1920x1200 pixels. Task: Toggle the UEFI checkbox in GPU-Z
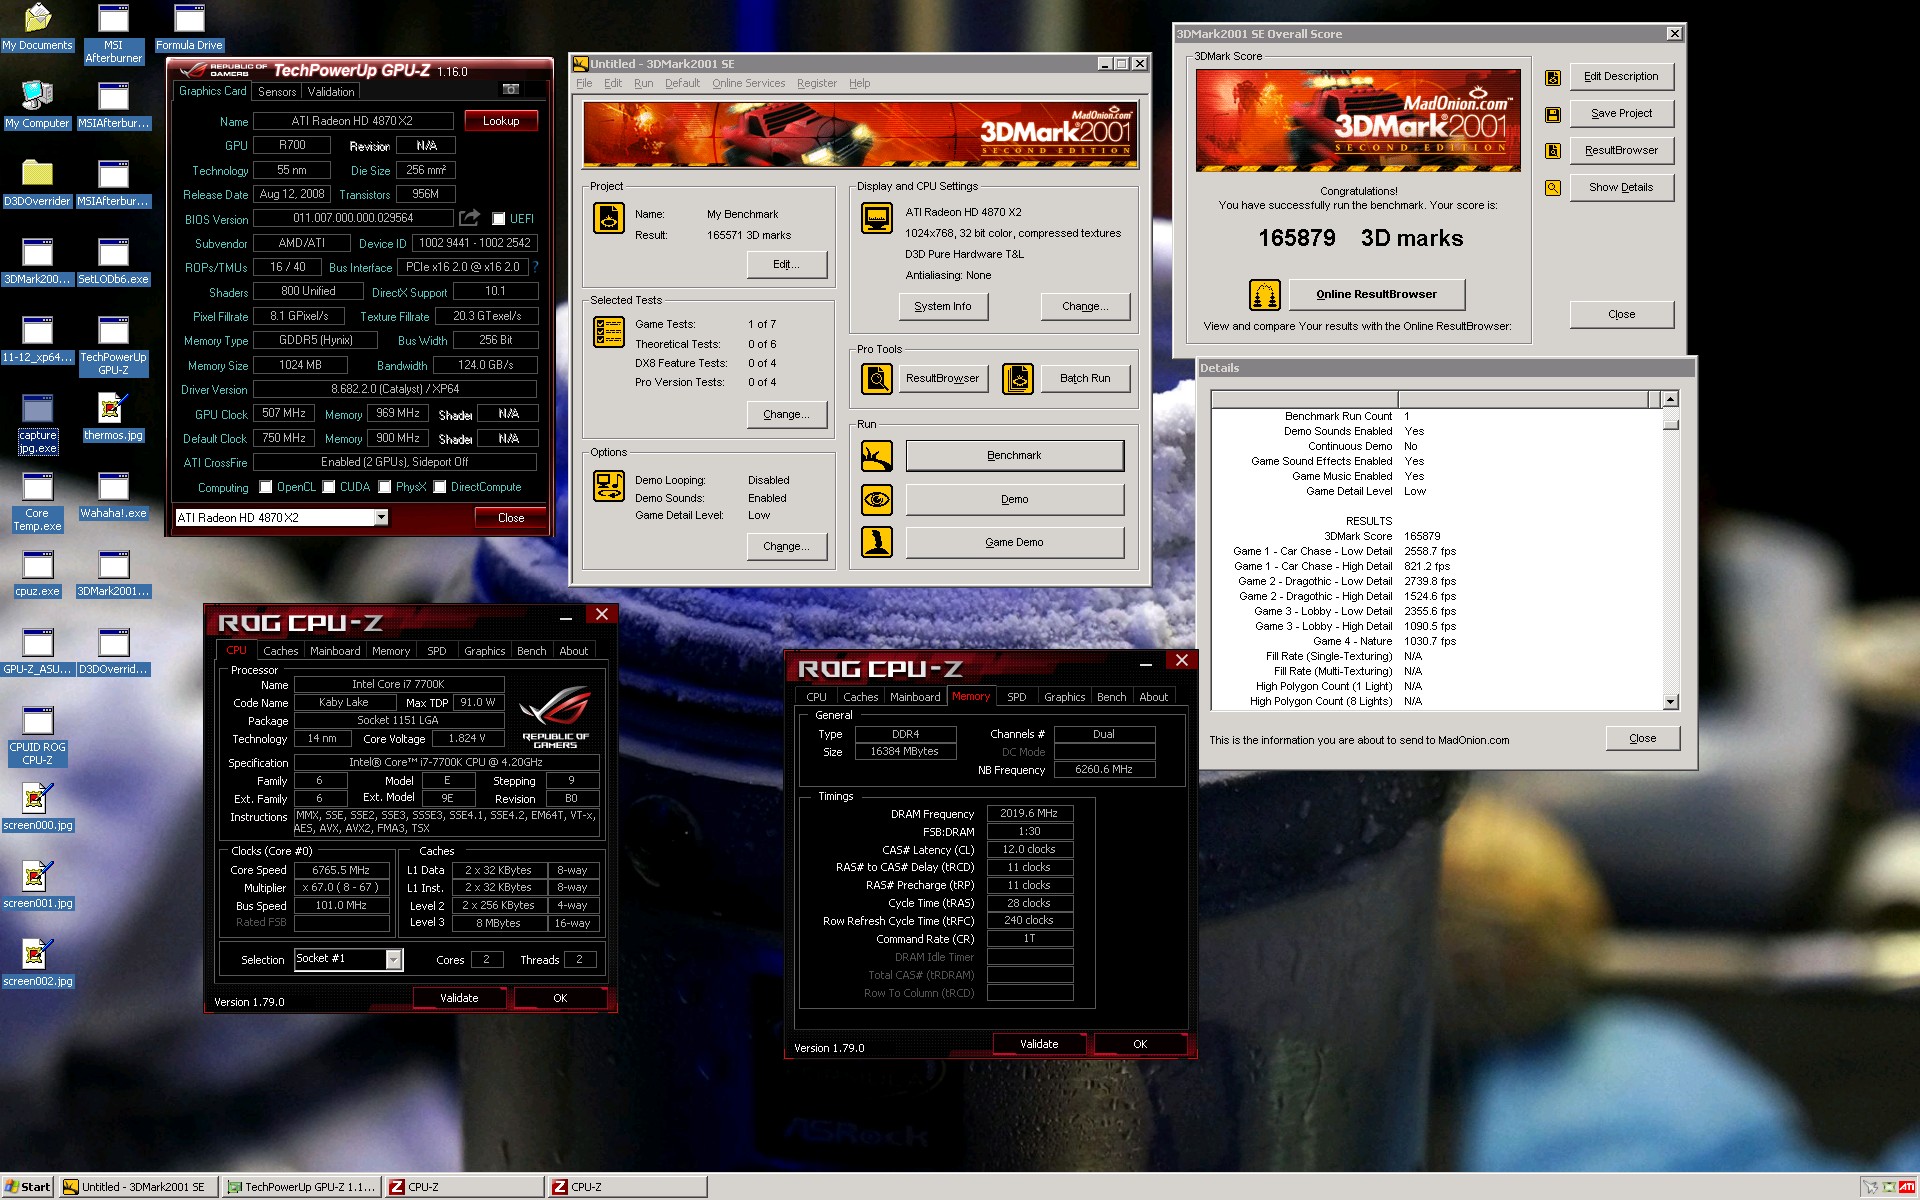click(x=498, y=219)
